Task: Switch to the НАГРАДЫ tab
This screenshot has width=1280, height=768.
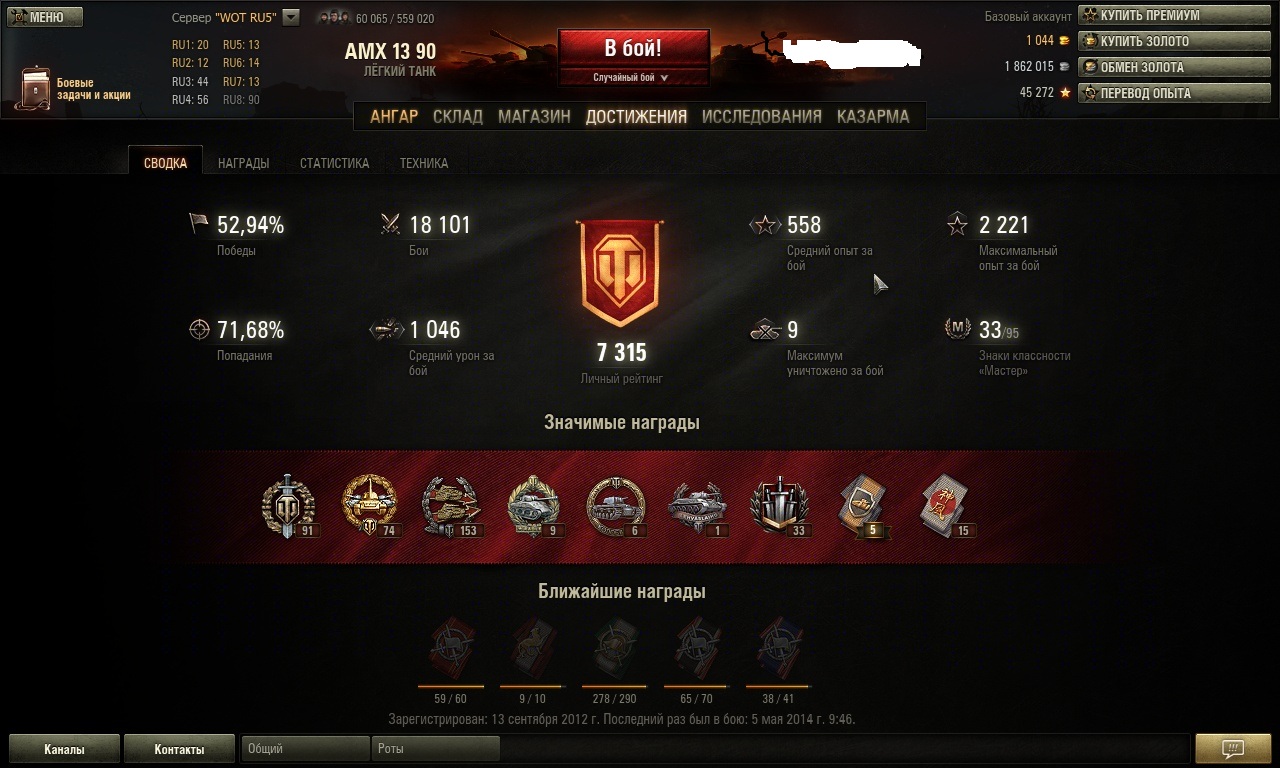Action: (243, 163)
